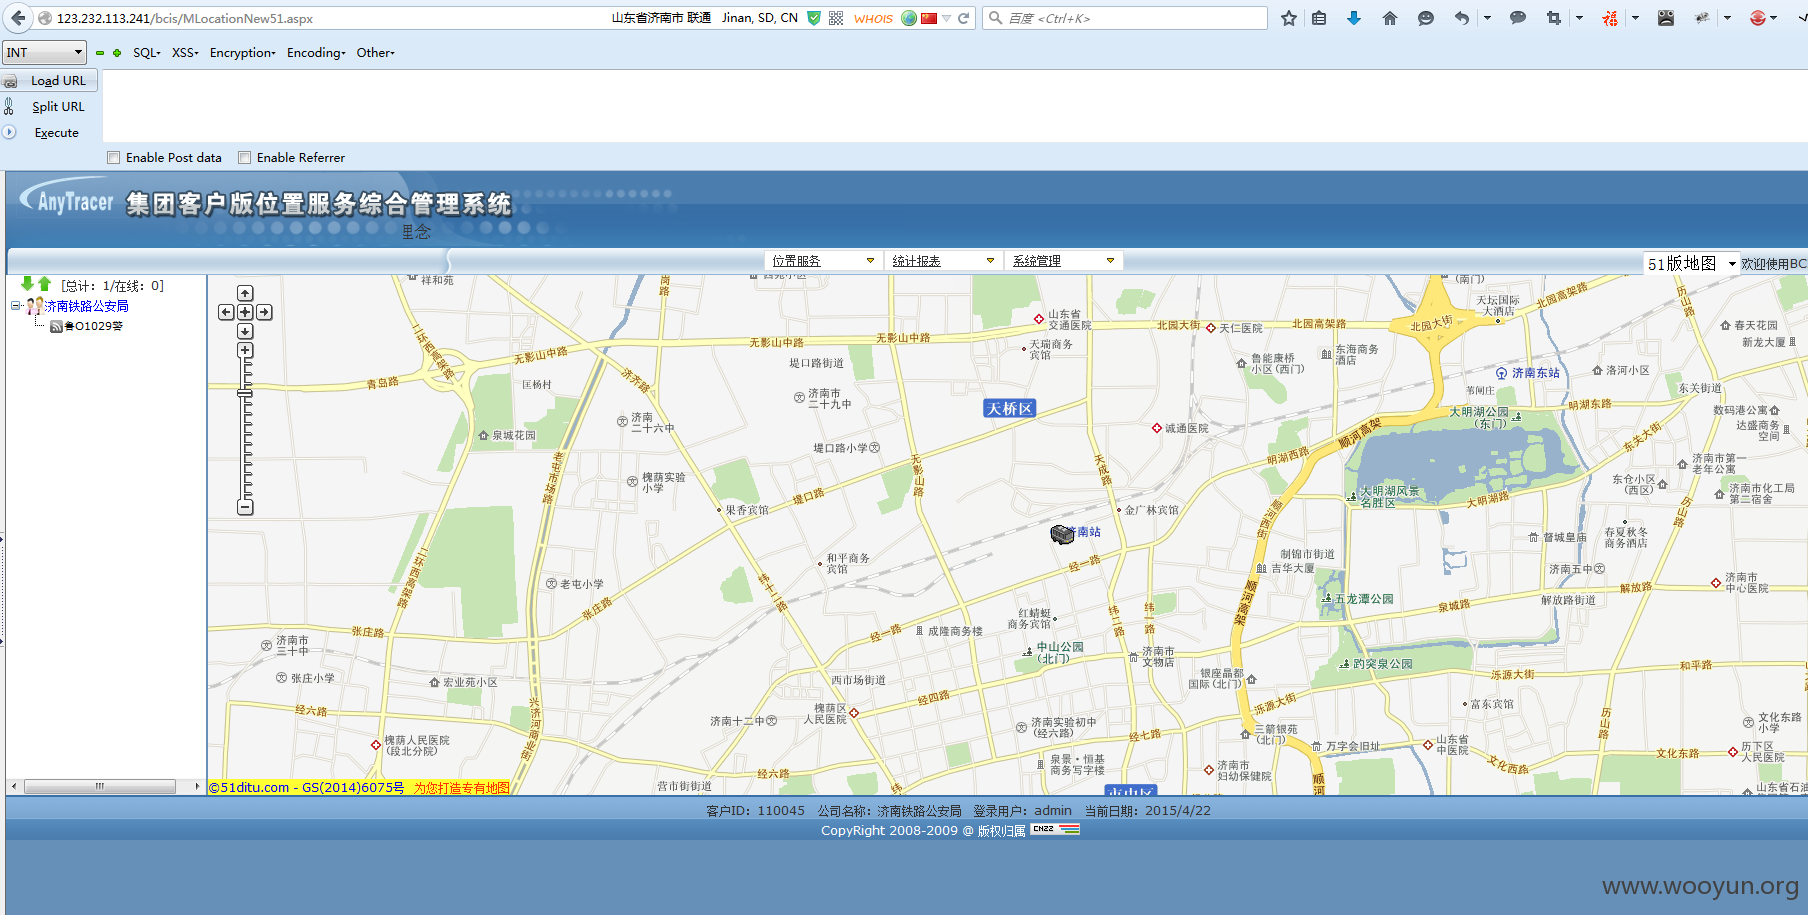
Task: Click the Execute button
Action: click(x=49, y=133)
